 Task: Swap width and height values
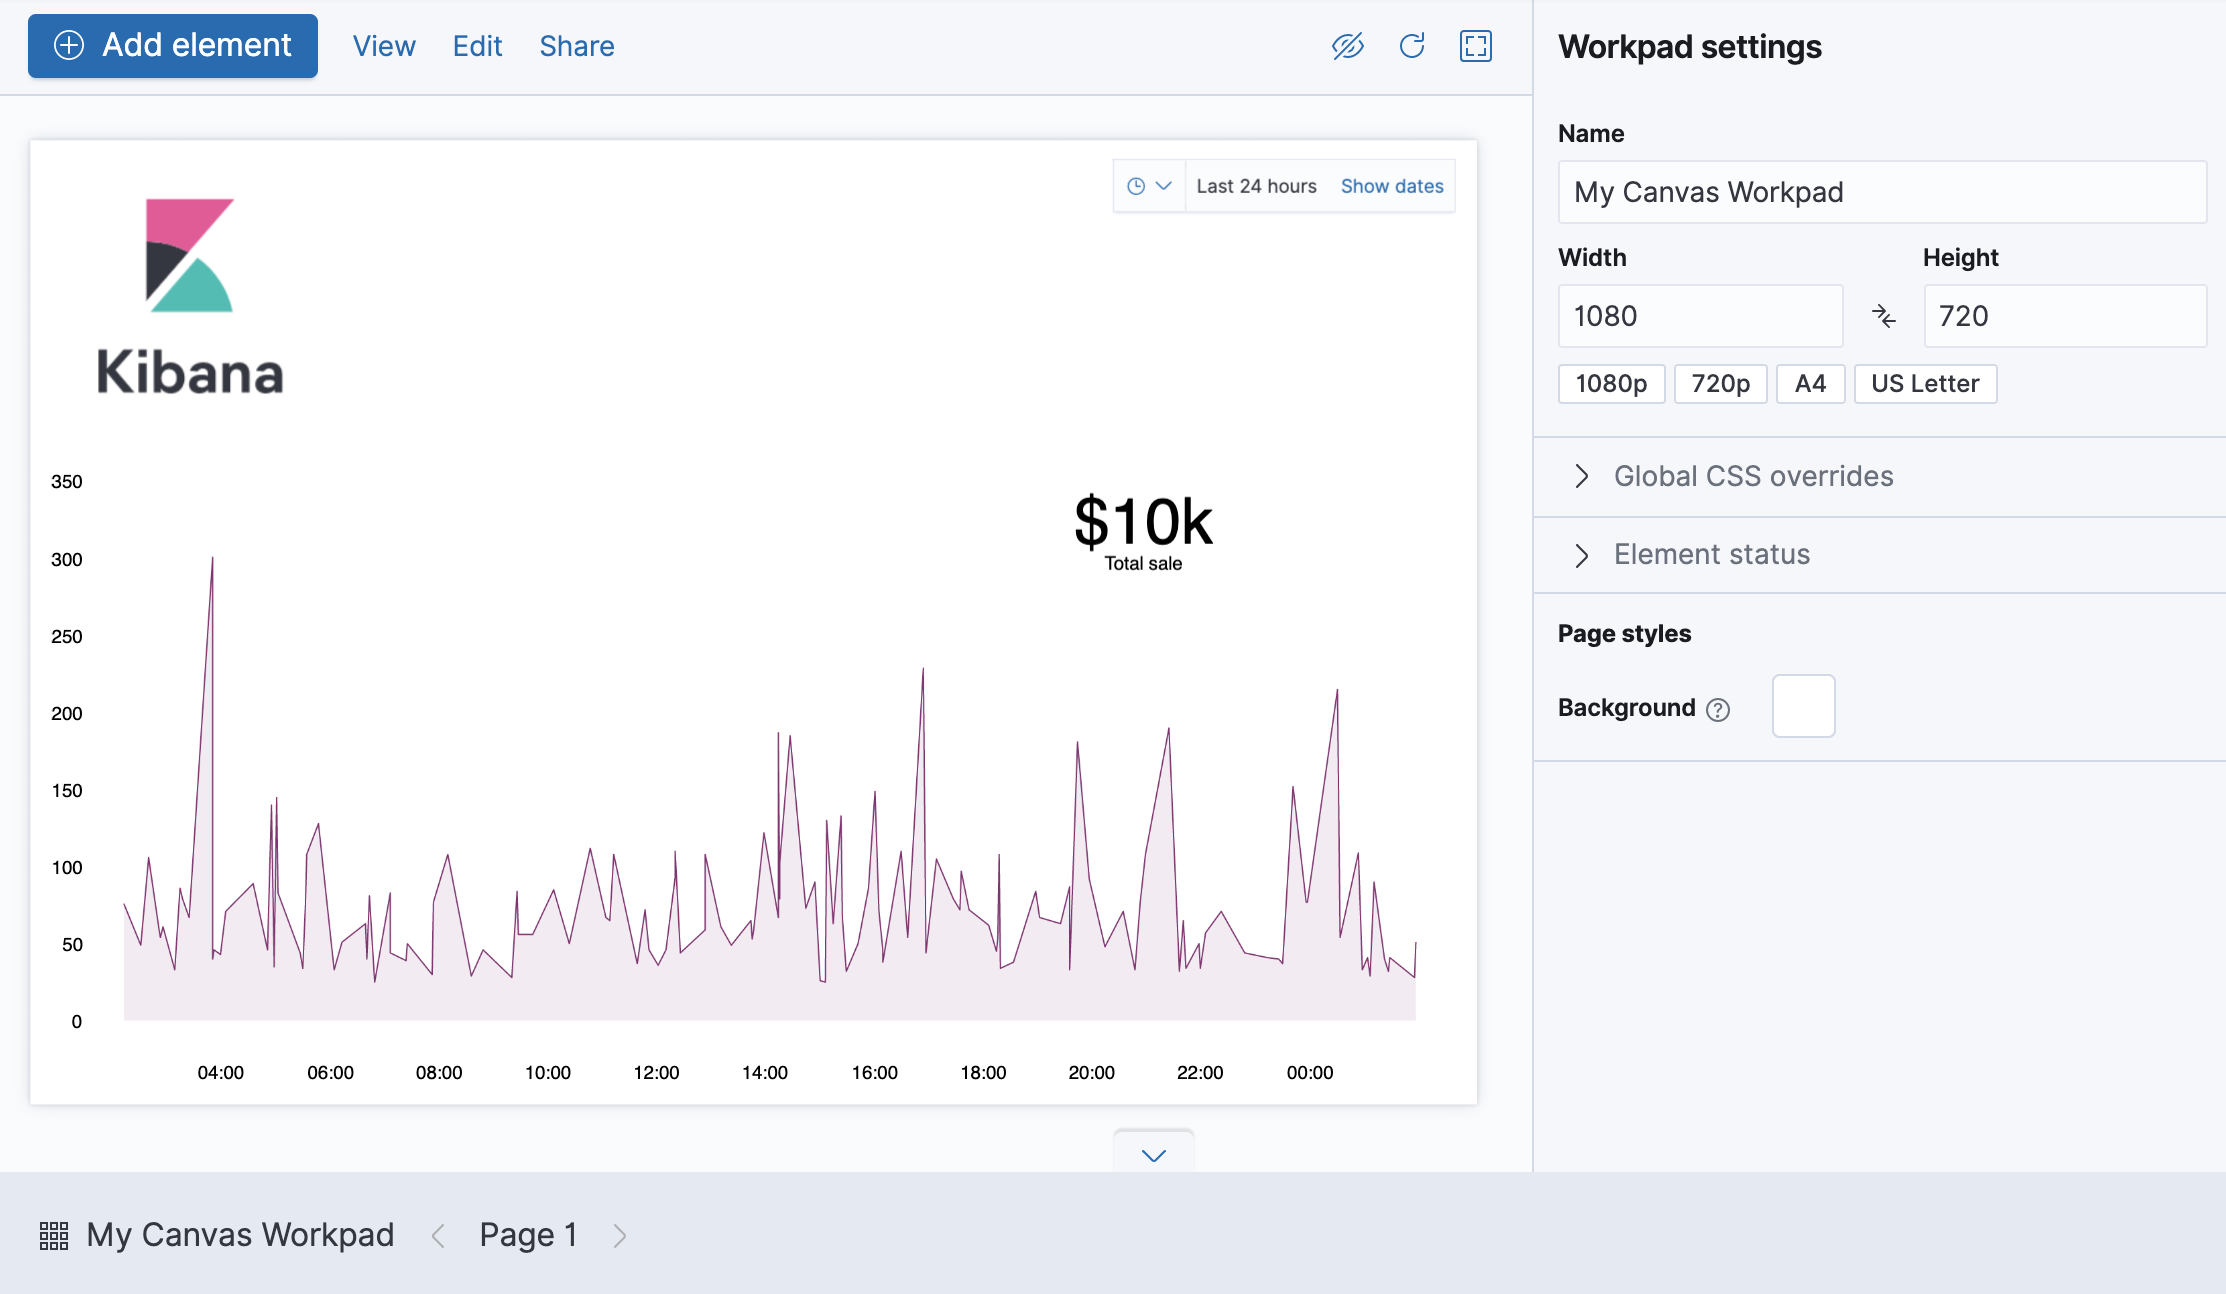pos(1884,316)
